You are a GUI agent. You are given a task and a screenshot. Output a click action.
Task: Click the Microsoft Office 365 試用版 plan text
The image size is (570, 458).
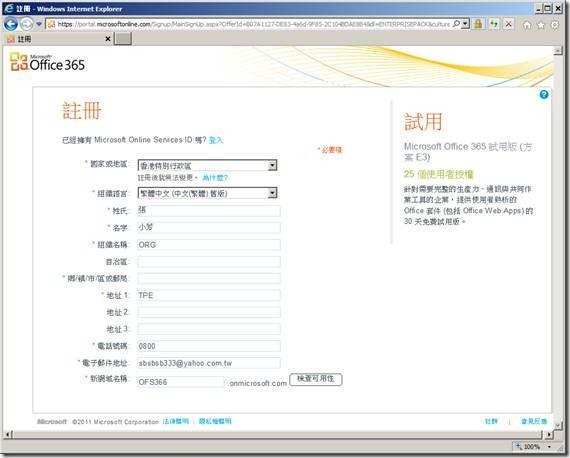click(x=468, y=152)
